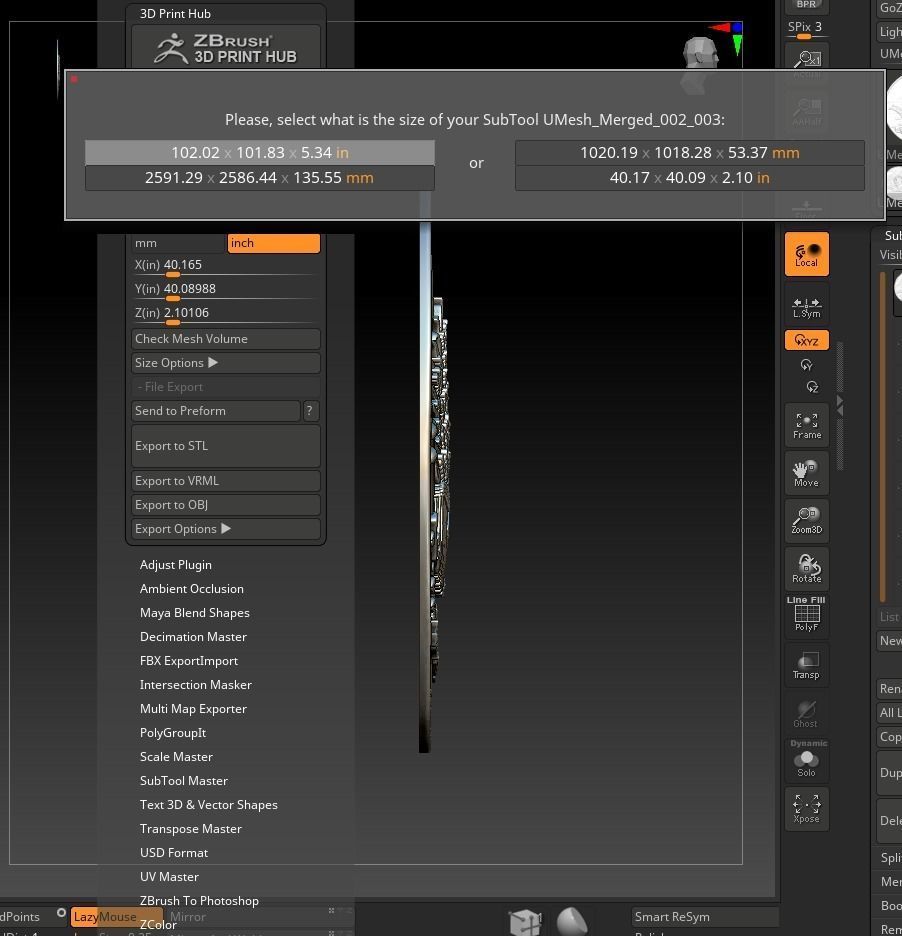
Task: Expand Size Options
Action: point(226,363)
